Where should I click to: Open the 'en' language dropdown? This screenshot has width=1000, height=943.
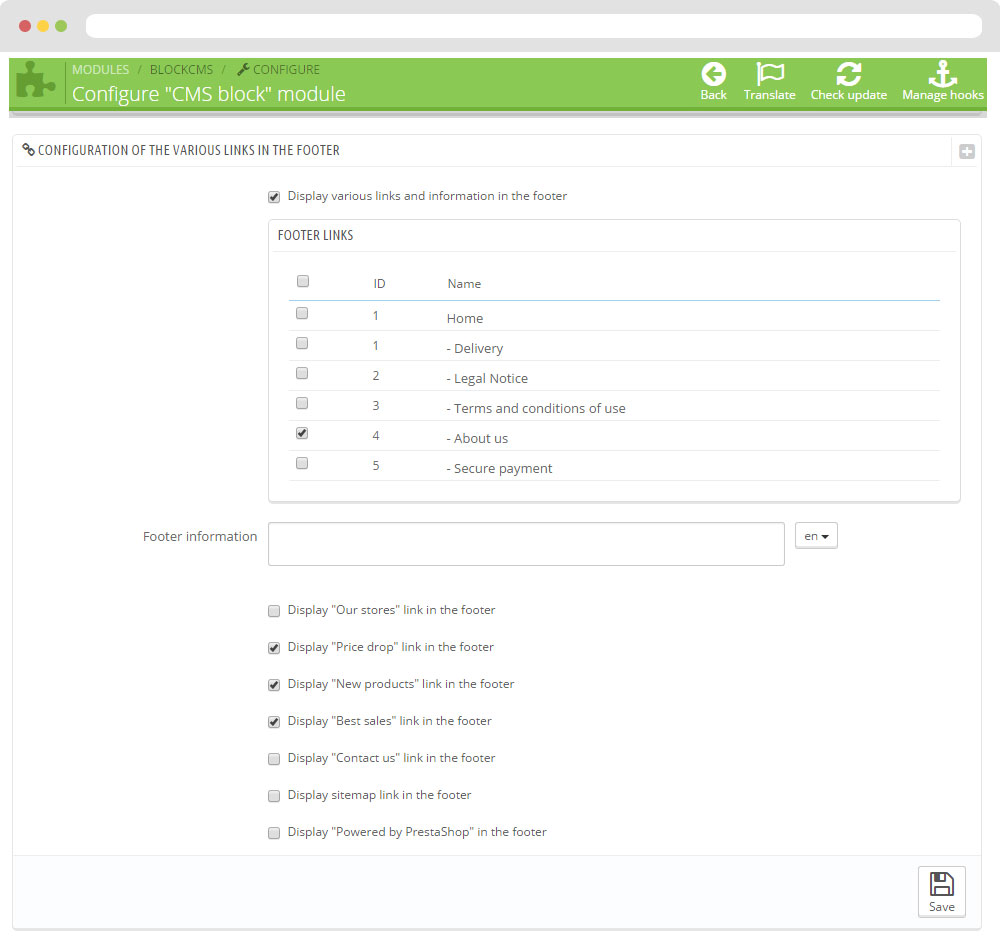coord(816,536)
